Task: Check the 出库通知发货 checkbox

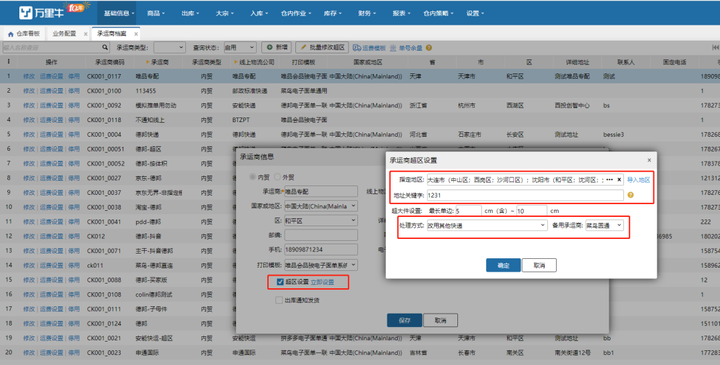Action: [x=279, y=300]
